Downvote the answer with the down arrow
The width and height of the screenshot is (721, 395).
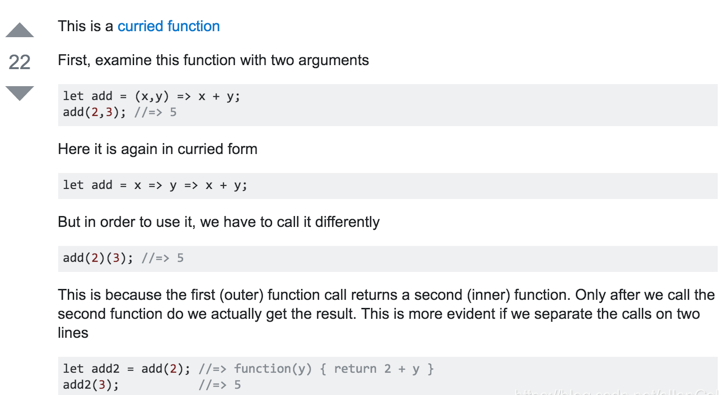click(x=19, y=93)
